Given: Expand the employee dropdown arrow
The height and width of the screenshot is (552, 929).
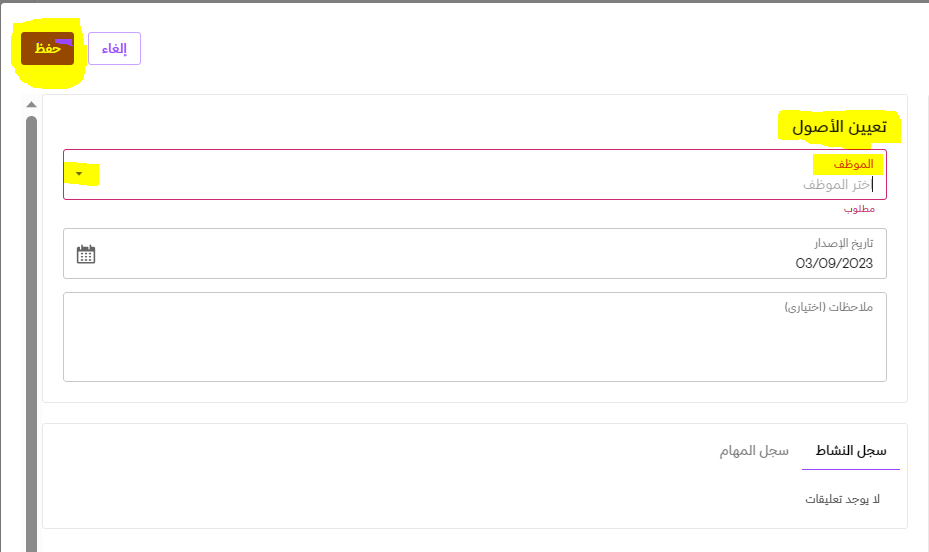Looking at the screenshot, I should coord(79,174).
